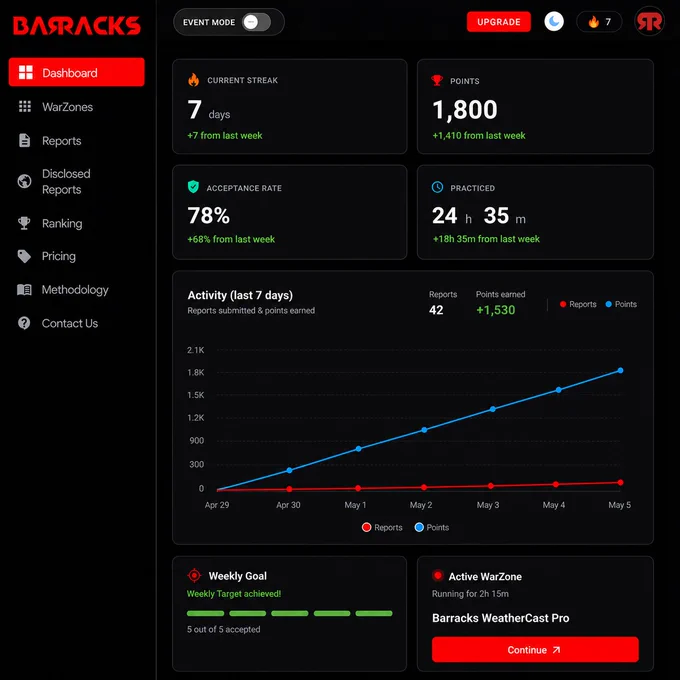
Task: Select the blue Points data point for Apr 30
Action: pos(289,470)
